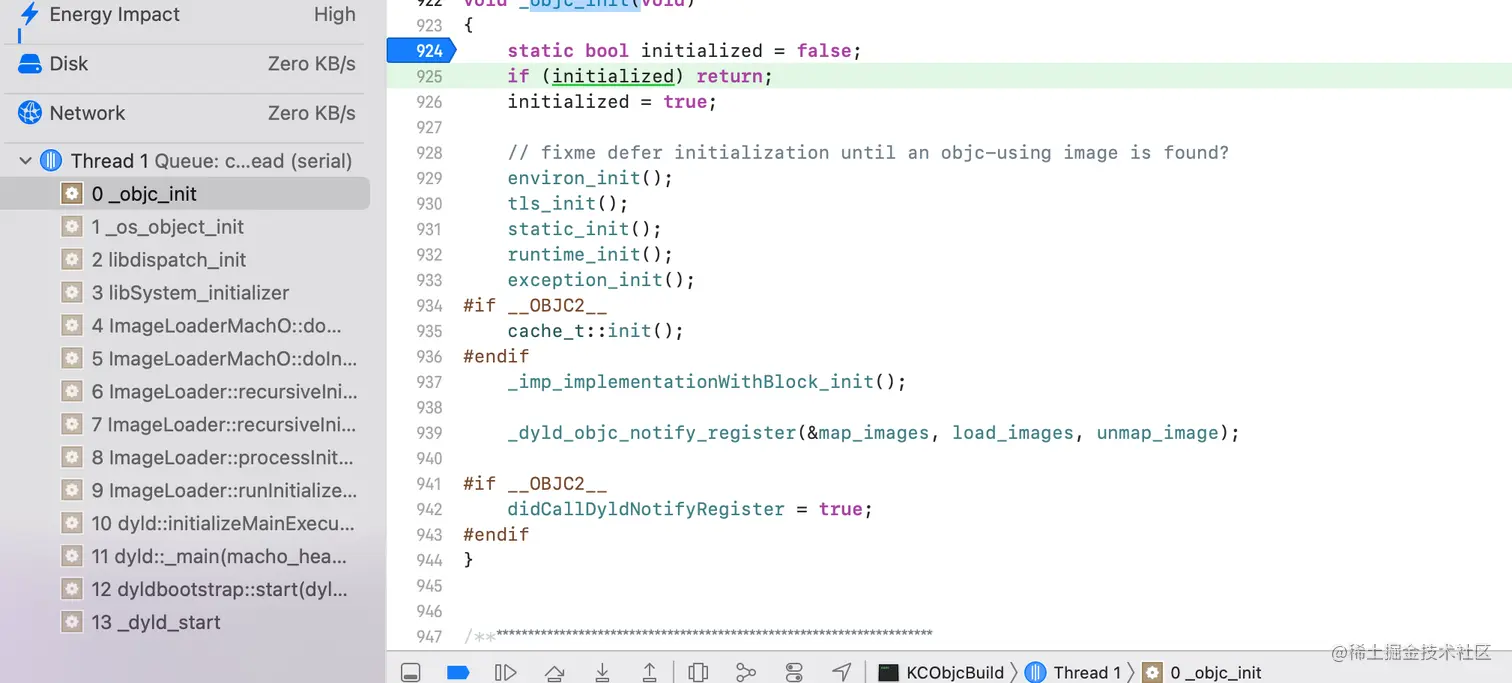
Task: Open the Disk gauge report
Action: pyautogui.click(x=187, y=64)
